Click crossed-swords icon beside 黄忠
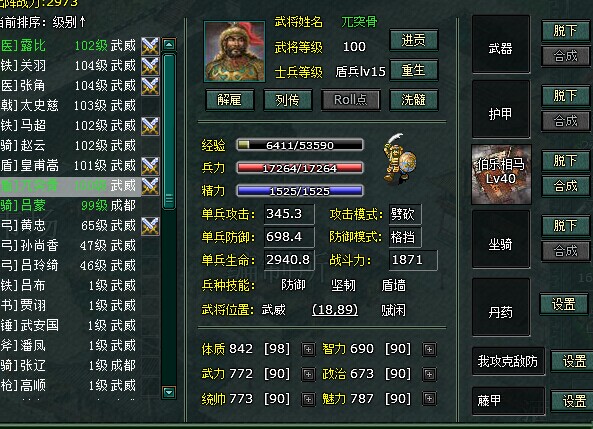This screenshot has height=429, width=593. (x=150, y=226)
